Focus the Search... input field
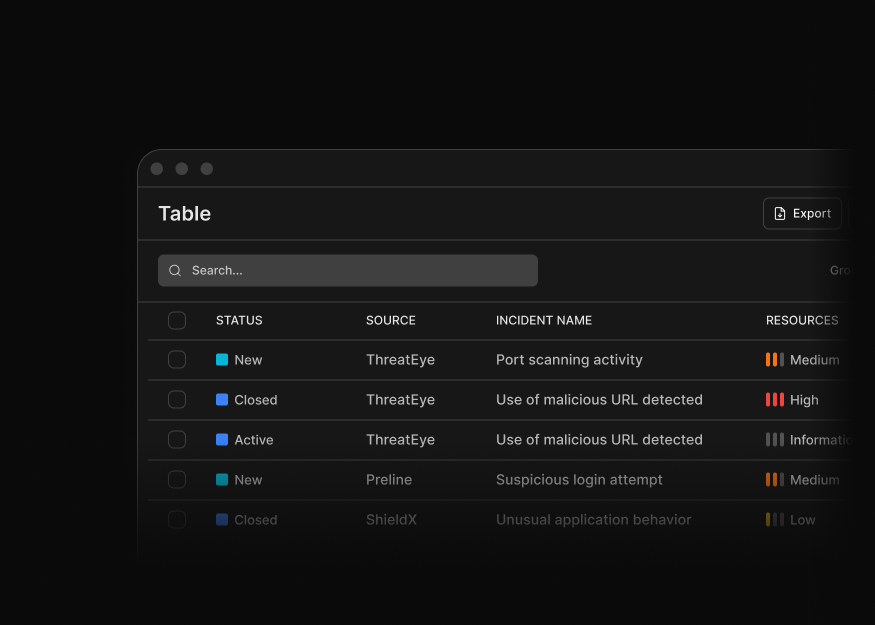 pos(348,271)
